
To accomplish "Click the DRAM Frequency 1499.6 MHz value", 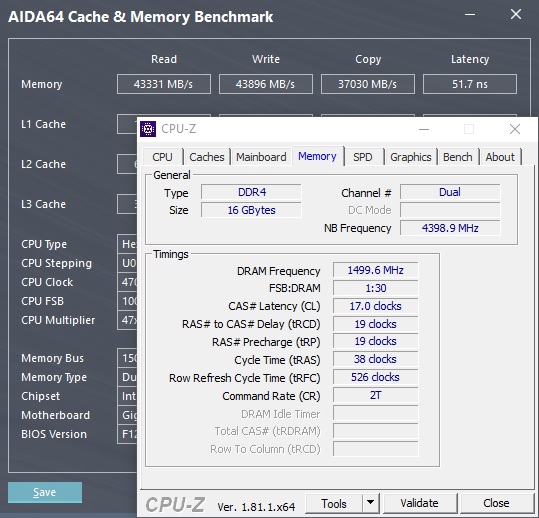I will click(375, 270).
